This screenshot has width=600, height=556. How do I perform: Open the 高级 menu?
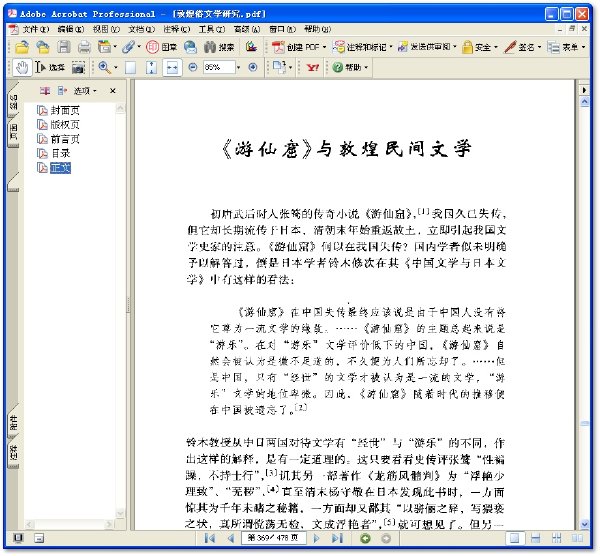pos(247,29)
